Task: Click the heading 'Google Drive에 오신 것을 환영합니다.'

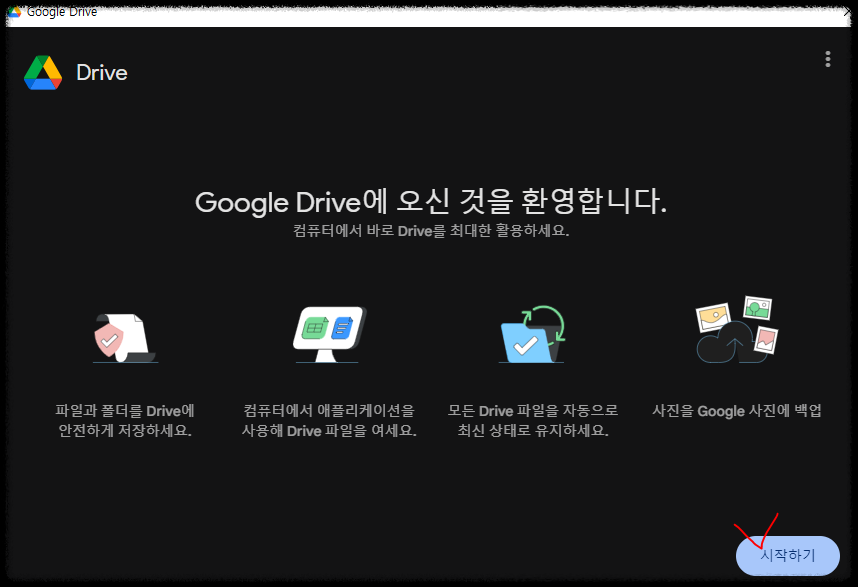Action: tap(431, 201)
